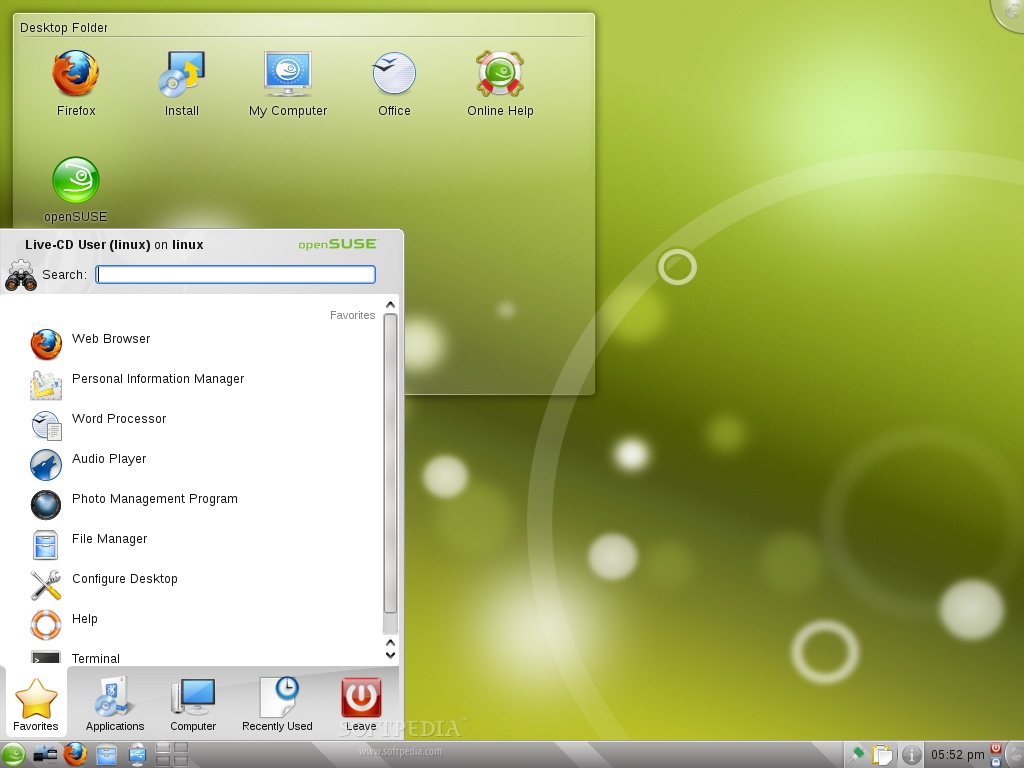
Task: Open the Klipper clipboard icon in the tray
Action: 884,754
